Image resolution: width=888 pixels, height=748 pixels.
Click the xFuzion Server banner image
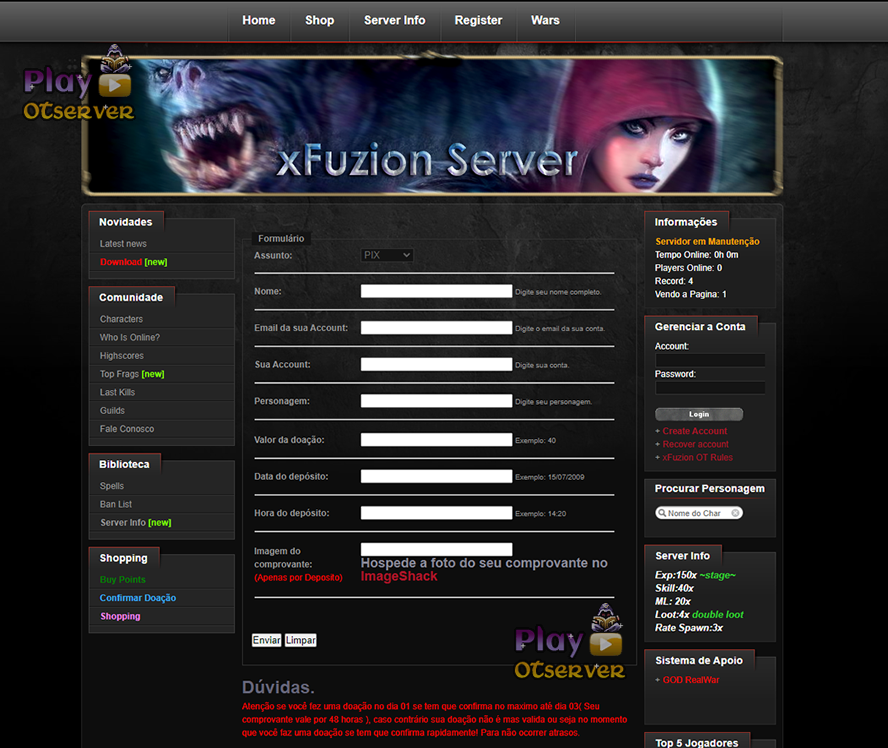click(433, 126)
